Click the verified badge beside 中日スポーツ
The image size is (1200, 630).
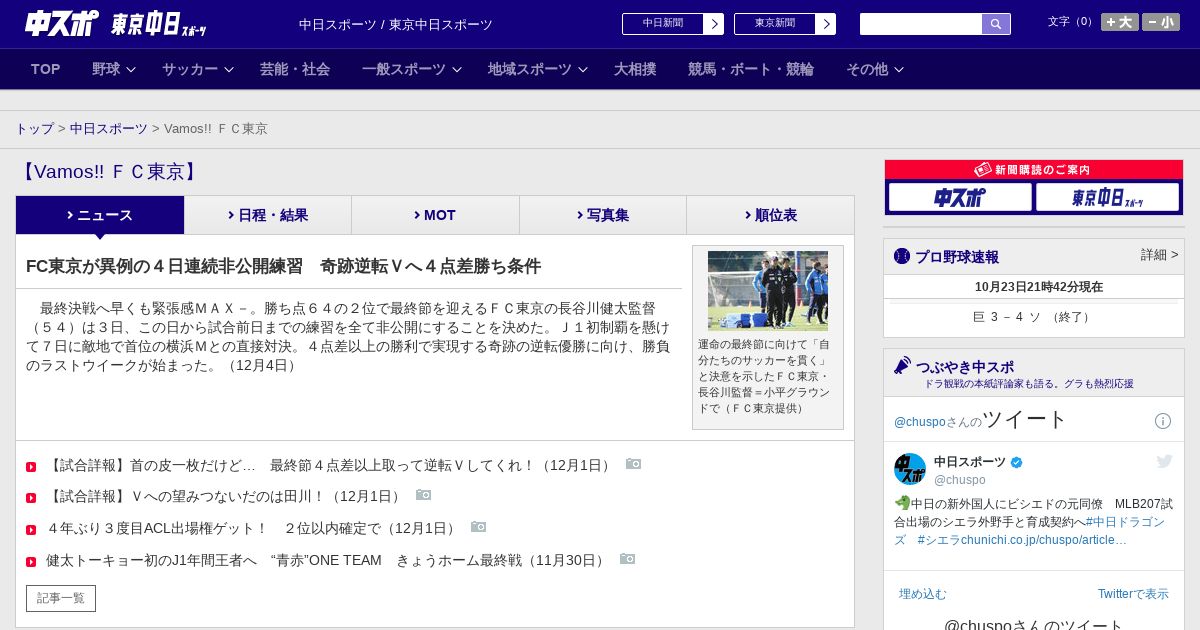(x=1017, y=462)
